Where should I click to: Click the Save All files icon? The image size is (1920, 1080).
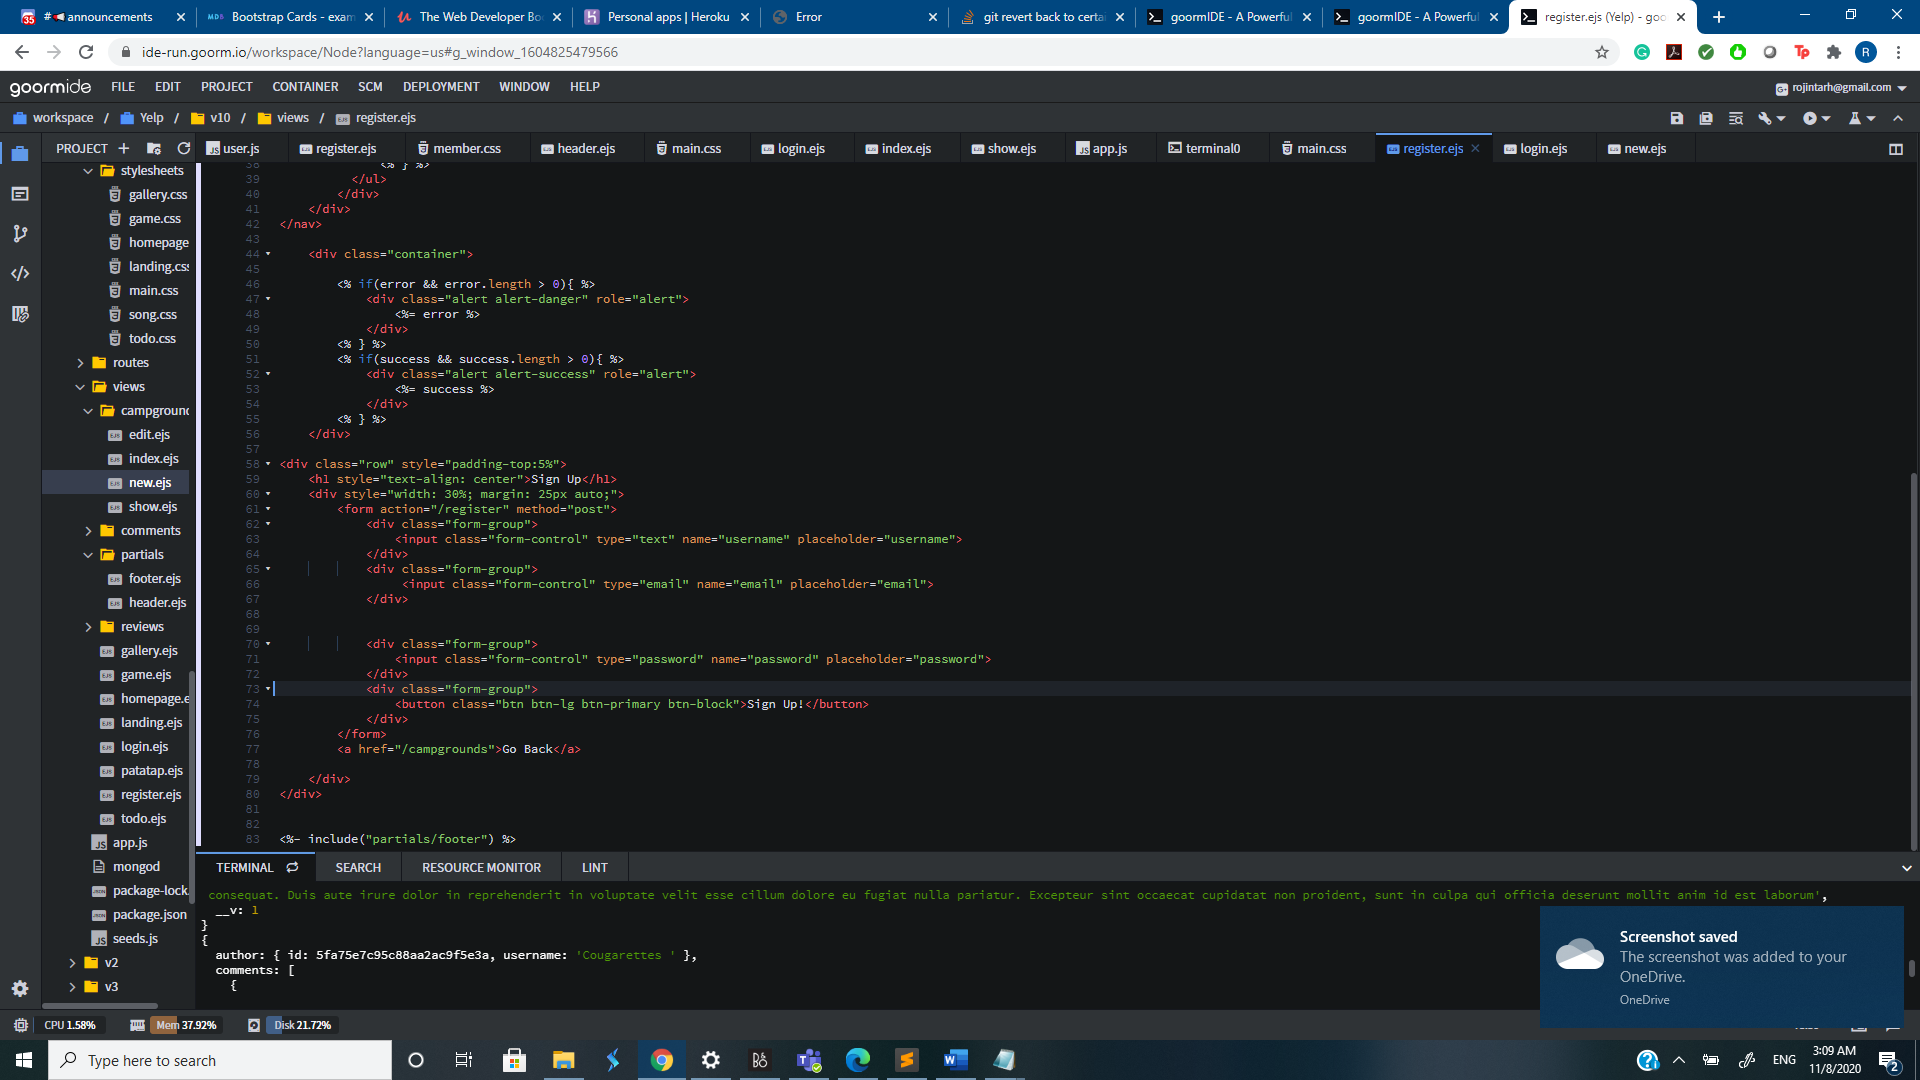click(1706, 118)
